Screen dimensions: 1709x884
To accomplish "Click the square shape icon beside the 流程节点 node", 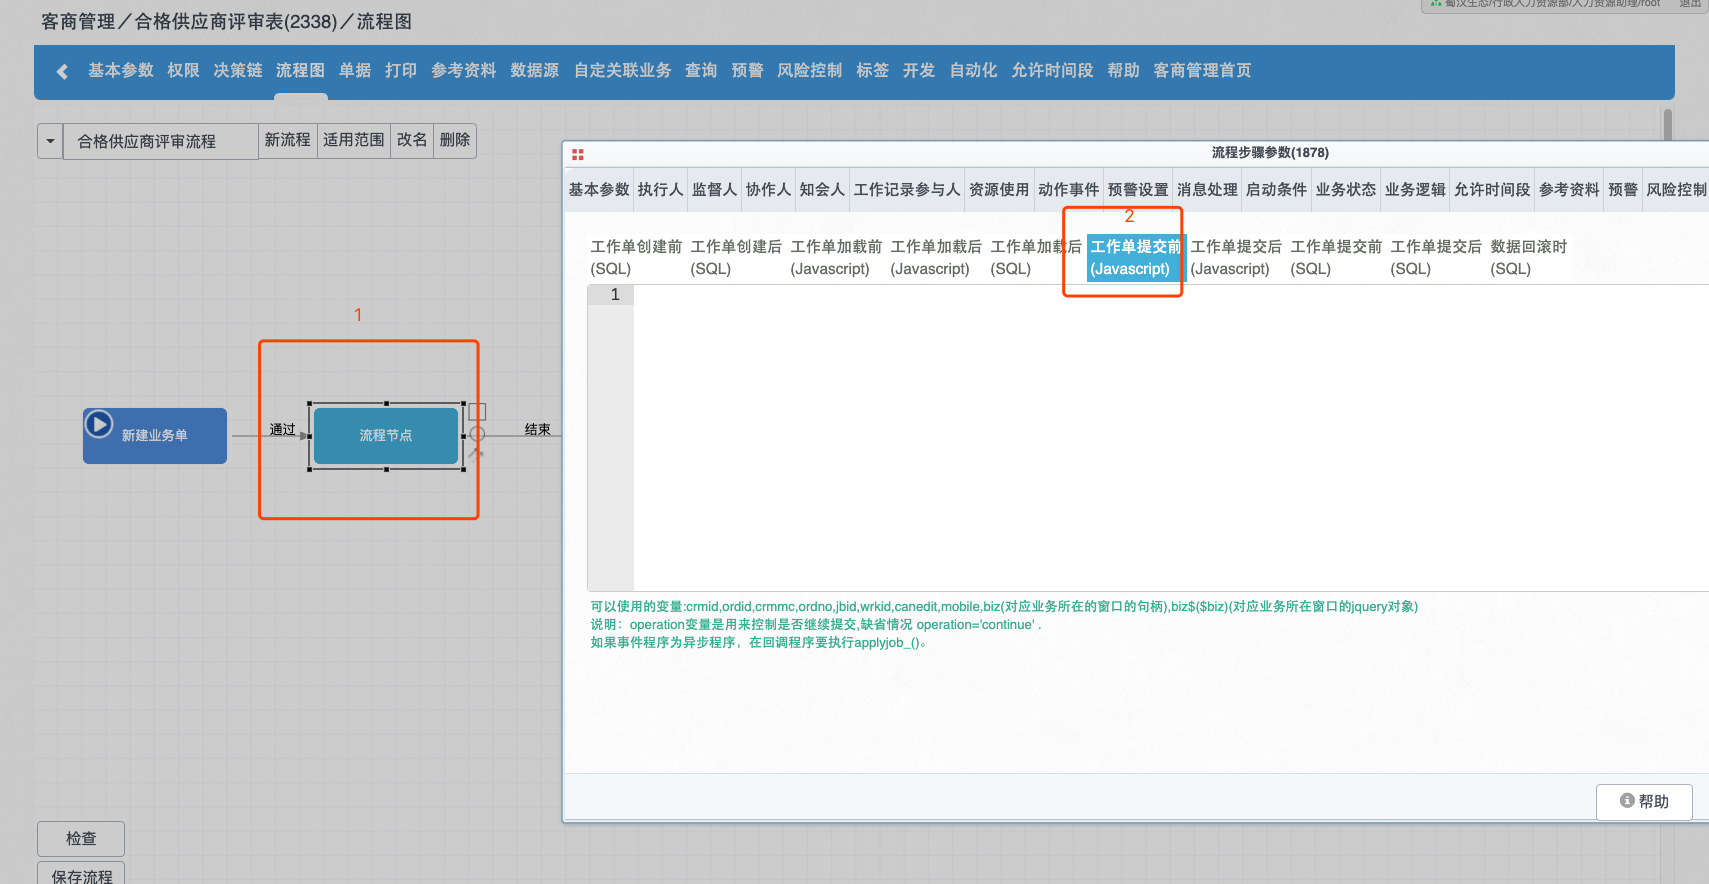I will (x=477, y=412).
